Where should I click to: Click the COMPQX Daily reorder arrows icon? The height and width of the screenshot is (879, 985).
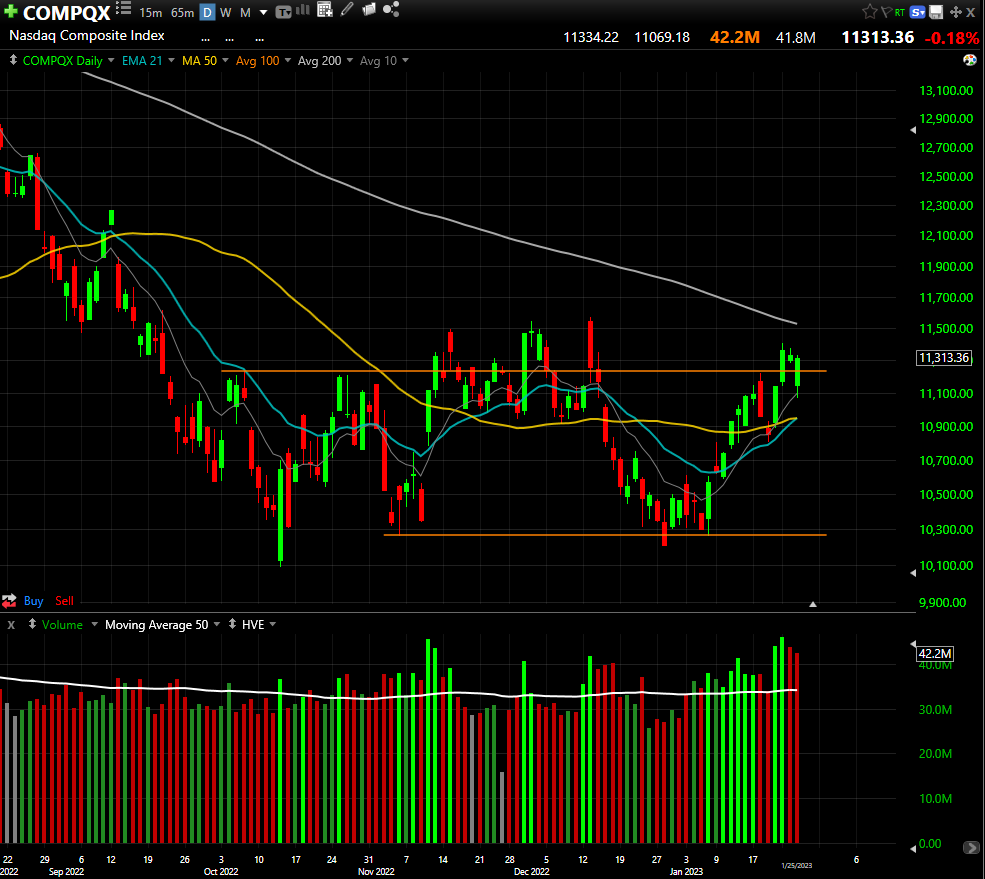tap(13, 60)
